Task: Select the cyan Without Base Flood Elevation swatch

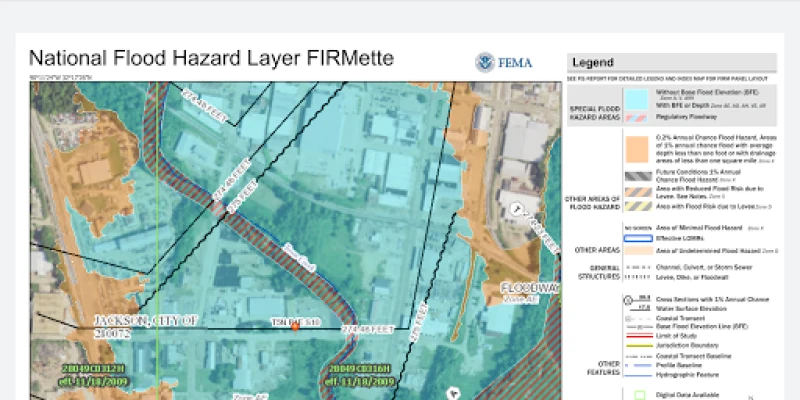Action: pyautogui.click(x=636, y=99)
